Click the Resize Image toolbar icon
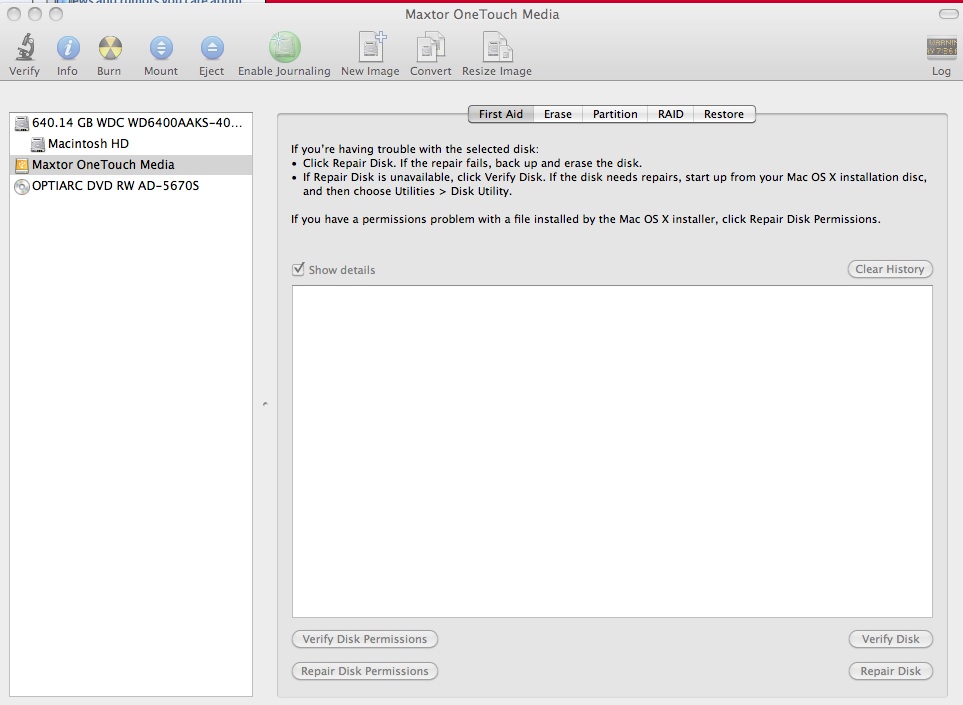 pos(497,47)
